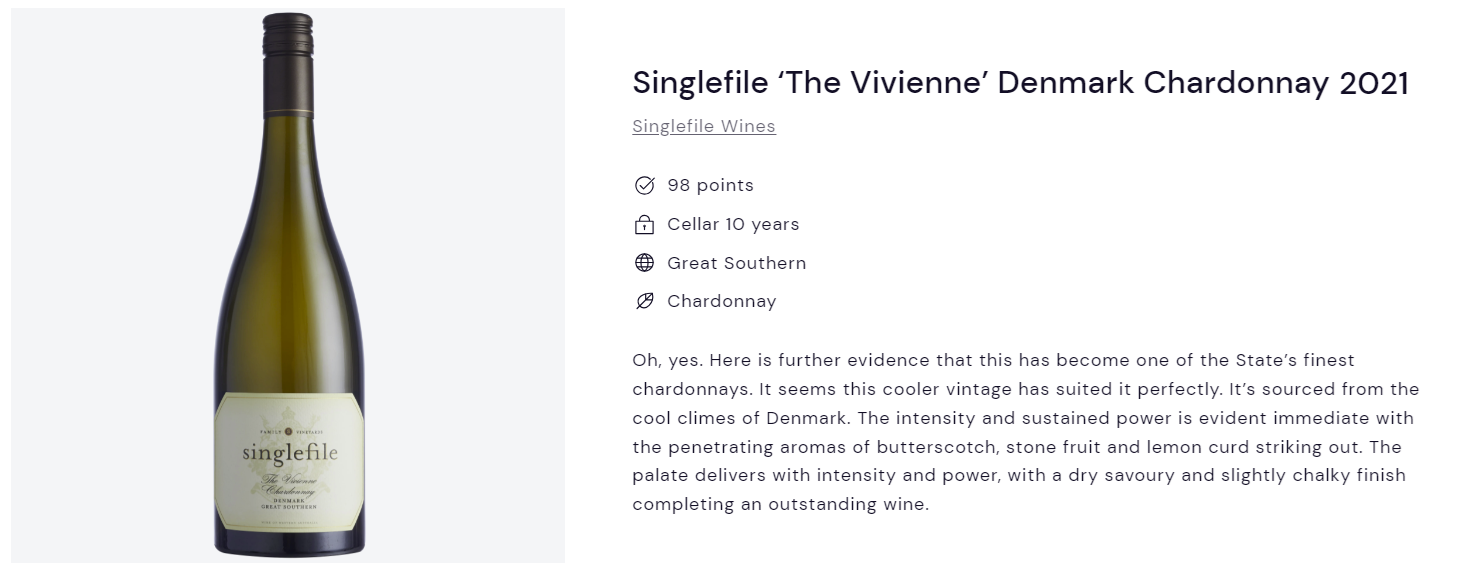Click the tasting notes paragraph
Viewport: 1466px width, 575px height.
click(1026, 432)
